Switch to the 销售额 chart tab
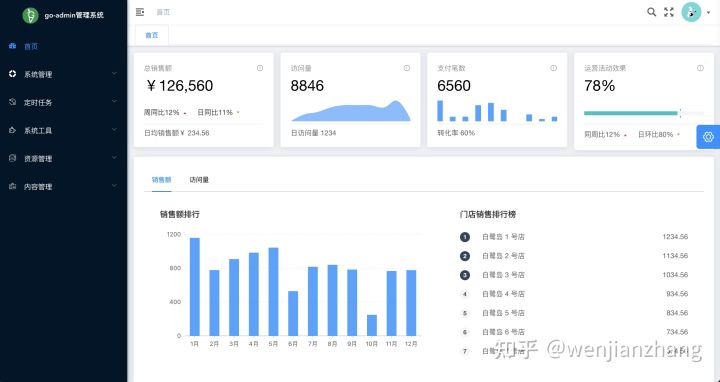Image resolution: width=720 pixels, height=382 pixels. click(162, 180)
